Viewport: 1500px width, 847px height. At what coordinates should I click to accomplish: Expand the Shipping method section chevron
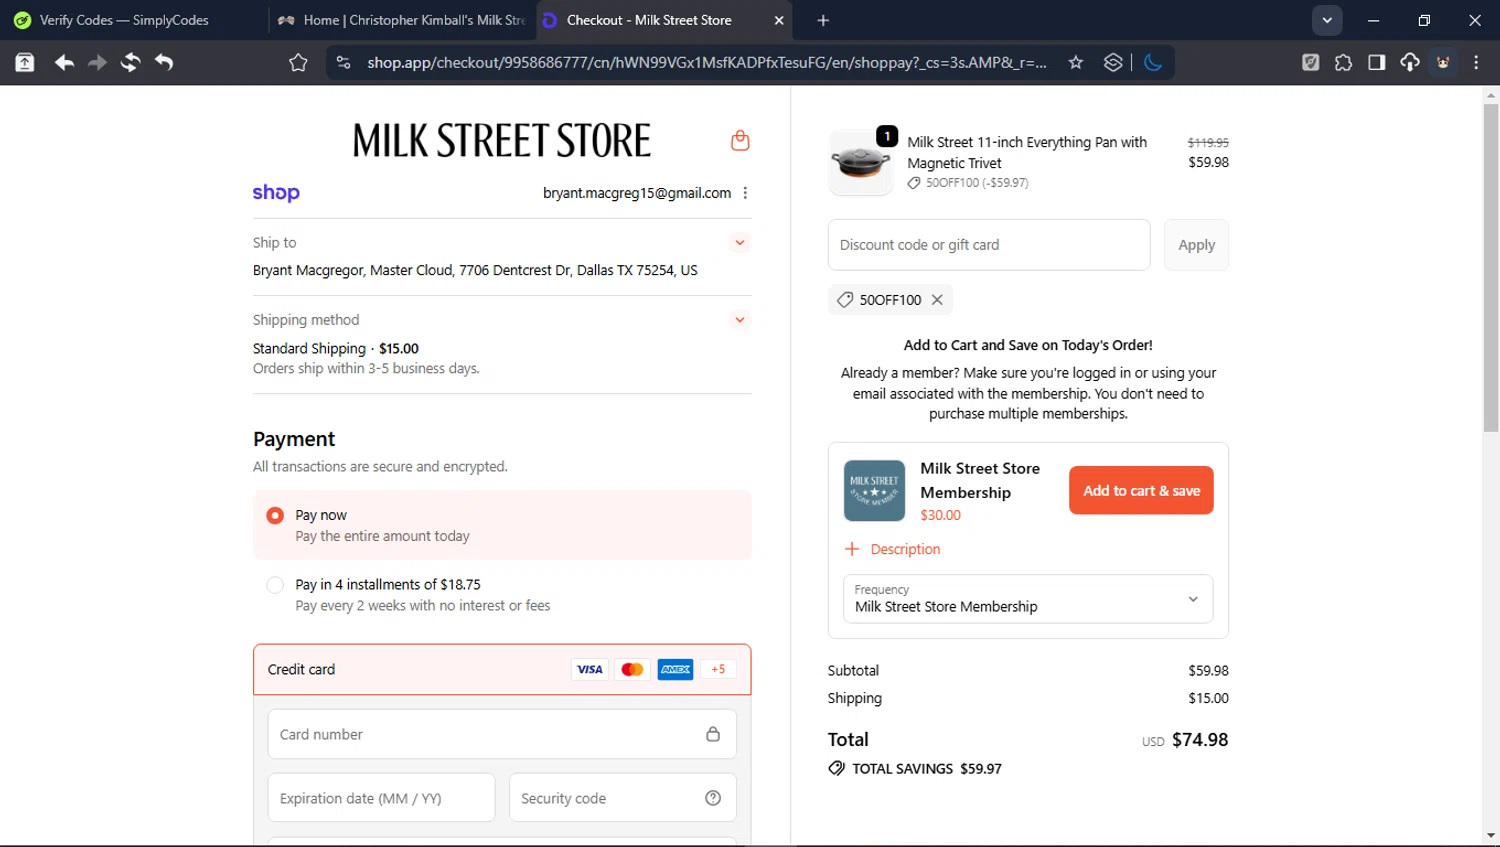pyautogui.click(x=740, y=320)
